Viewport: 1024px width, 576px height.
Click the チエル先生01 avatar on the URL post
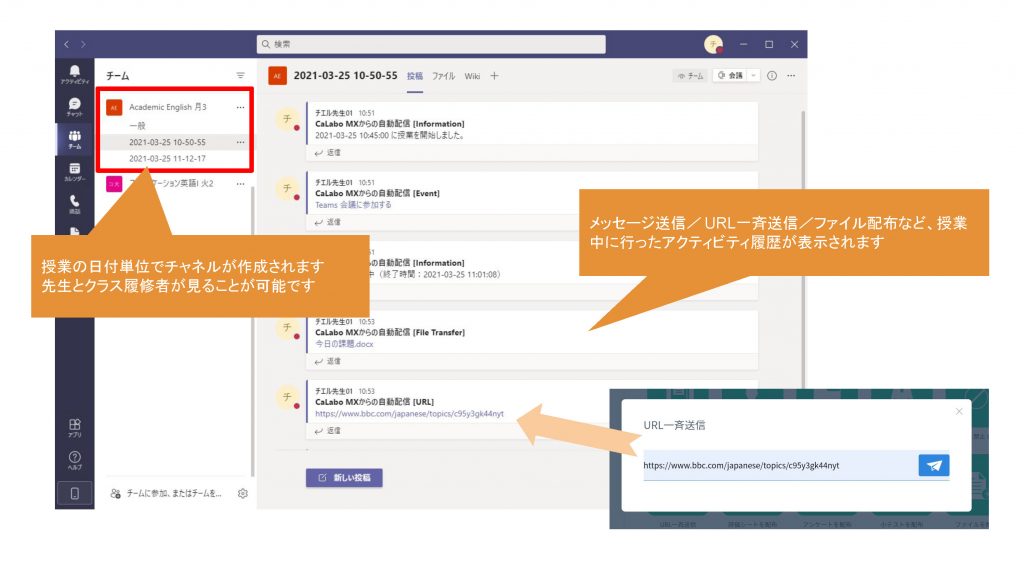pos(287,397)
